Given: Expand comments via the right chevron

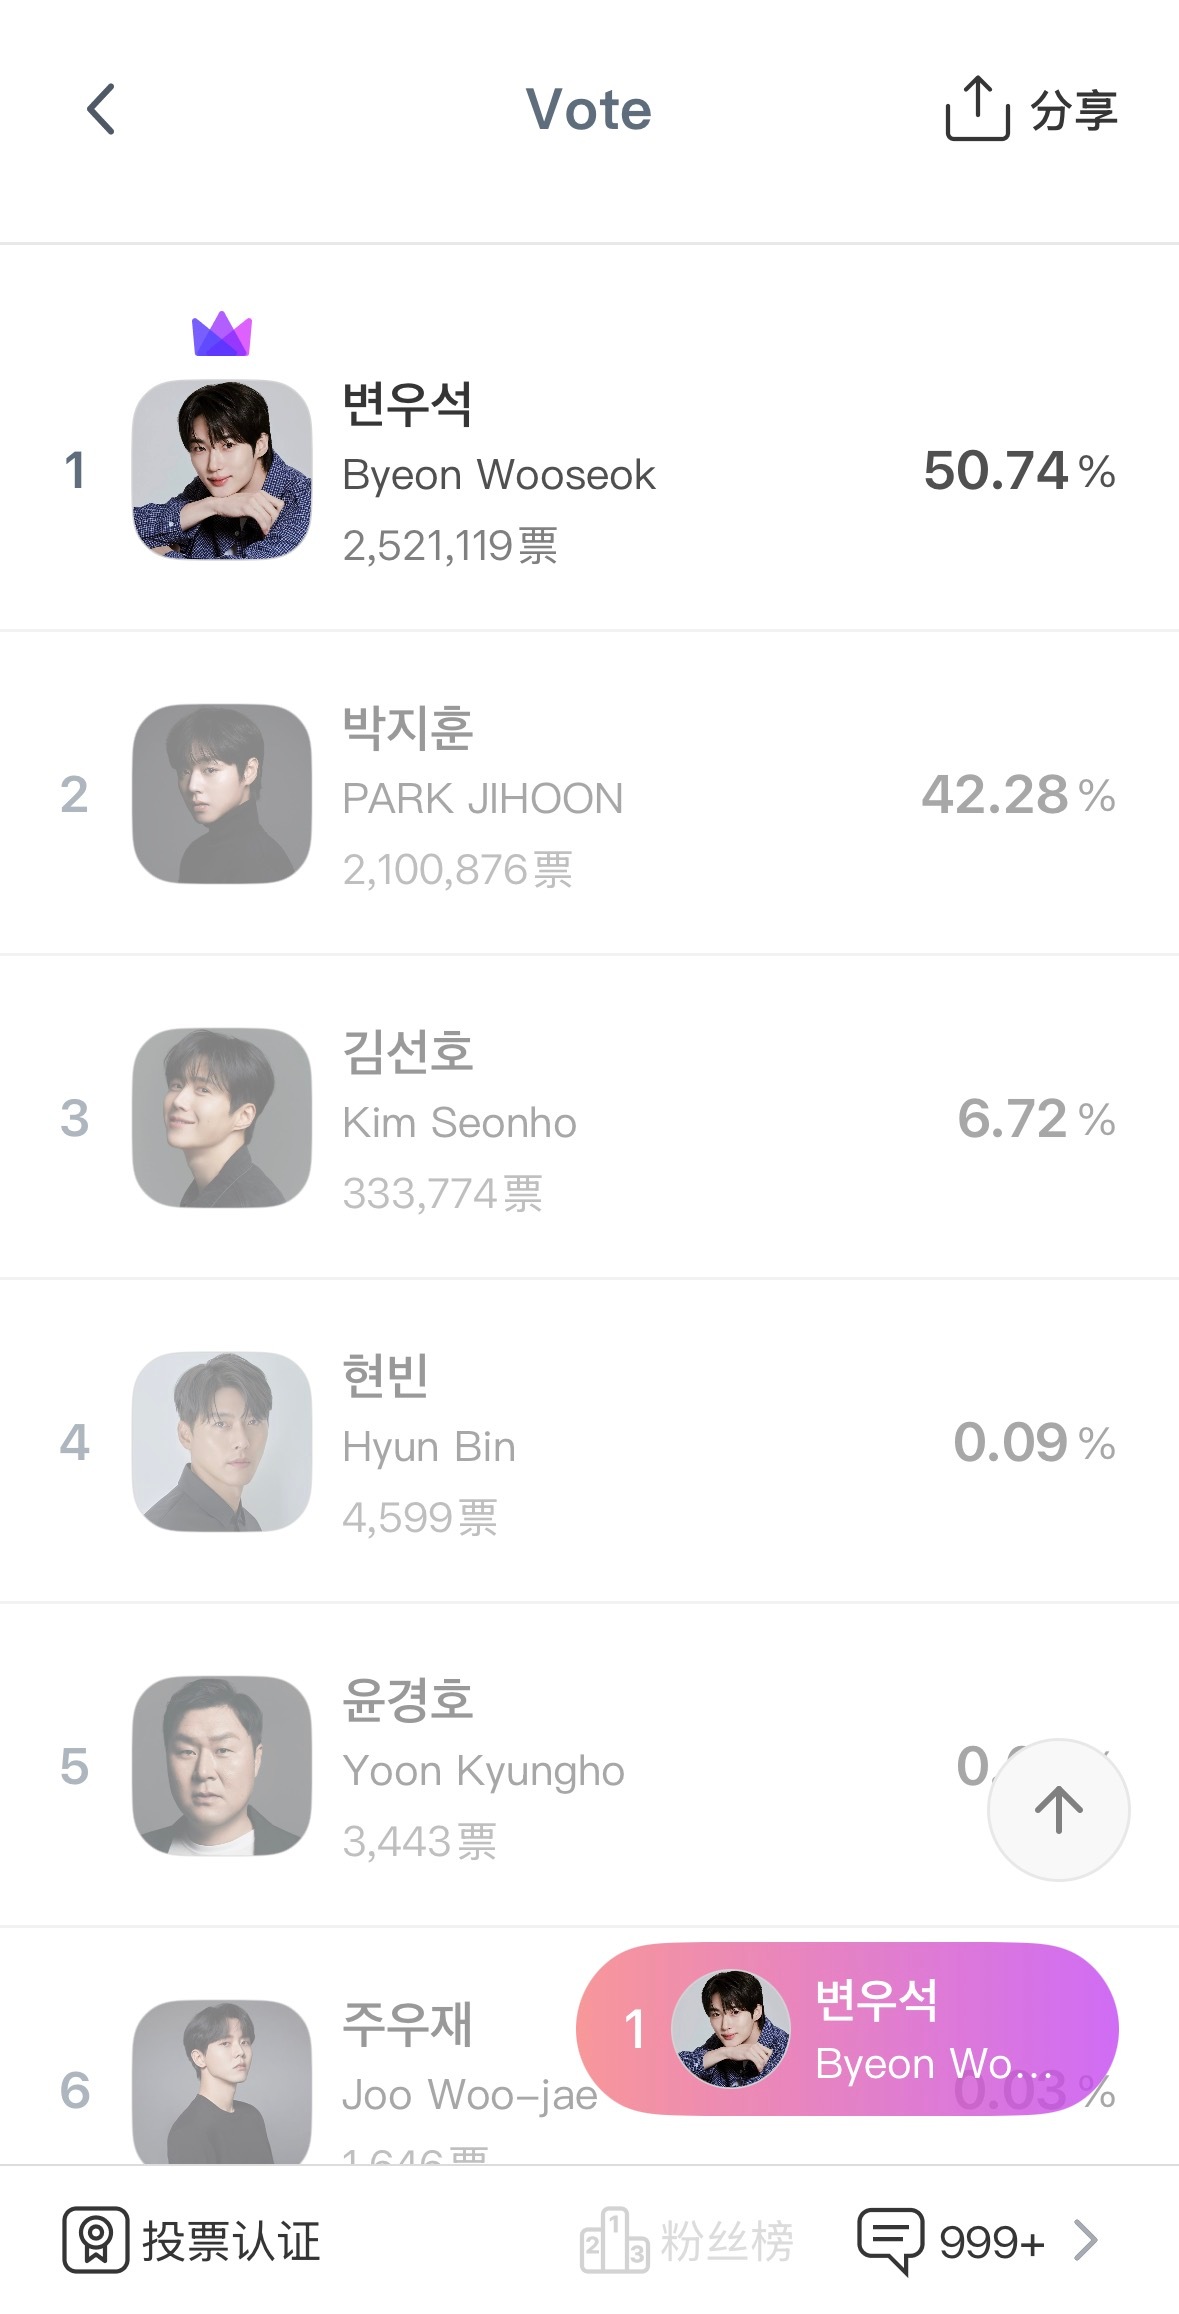Looking at the screenshot, I should tap(1086, 2240).
